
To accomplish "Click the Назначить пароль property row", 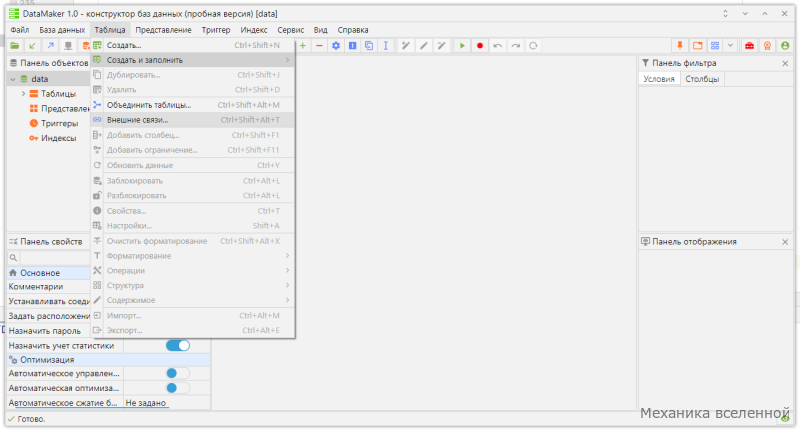I will (49, 331).
